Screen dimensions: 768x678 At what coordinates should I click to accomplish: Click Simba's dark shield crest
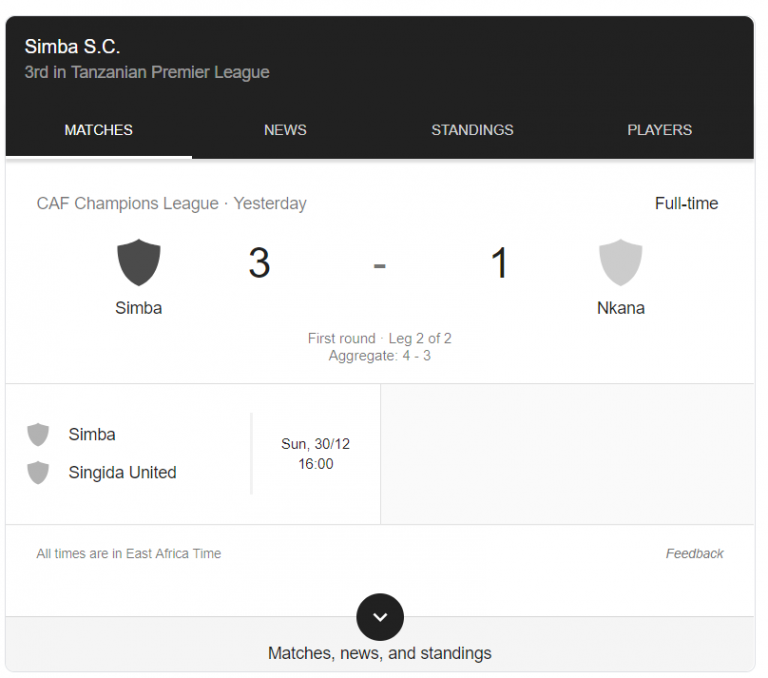point(139,262)
